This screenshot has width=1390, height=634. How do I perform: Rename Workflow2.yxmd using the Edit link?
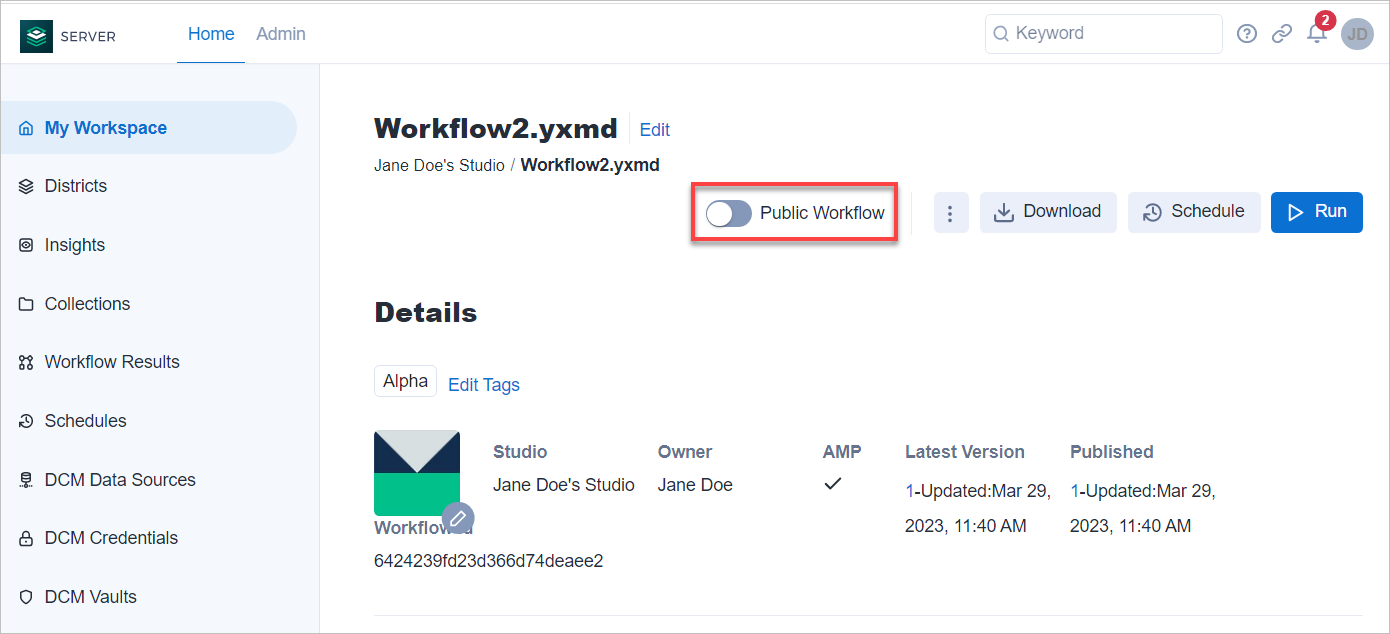pyautogui.click(x=654, y=129)
